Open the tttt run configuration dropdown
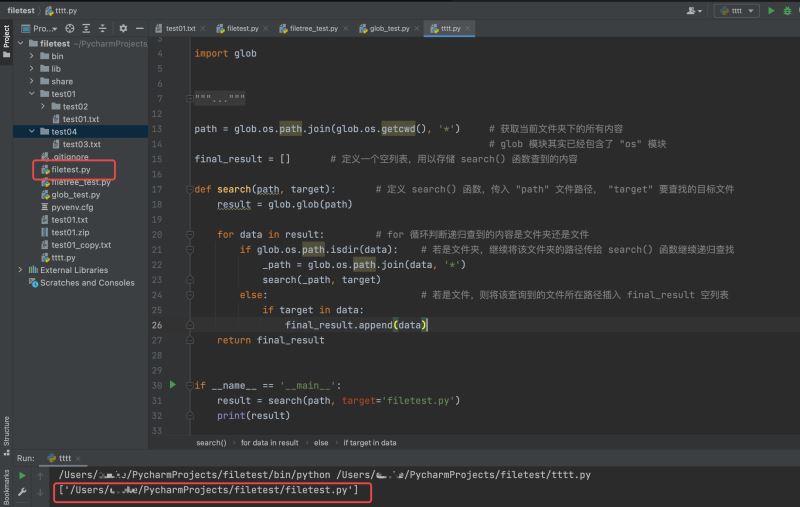Image resolution: width=800 pixels, height=507 pixels. pos(737,10)
